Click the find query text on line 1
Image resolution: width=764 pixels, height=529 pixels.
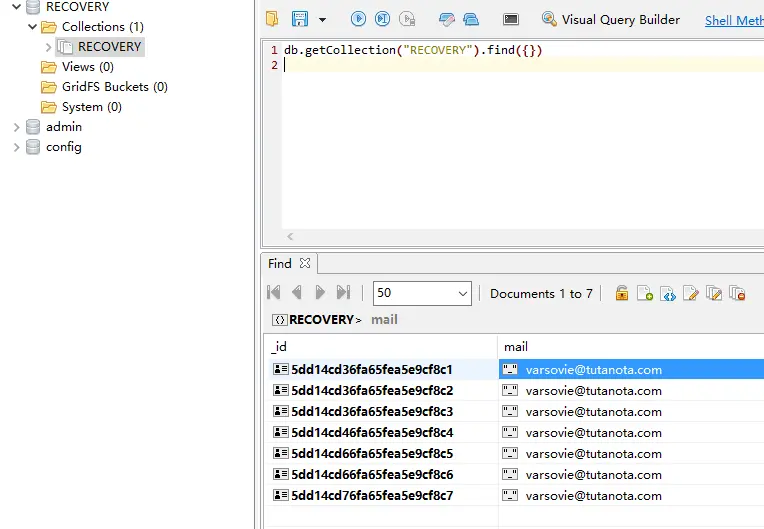click(x=413, y=50)
